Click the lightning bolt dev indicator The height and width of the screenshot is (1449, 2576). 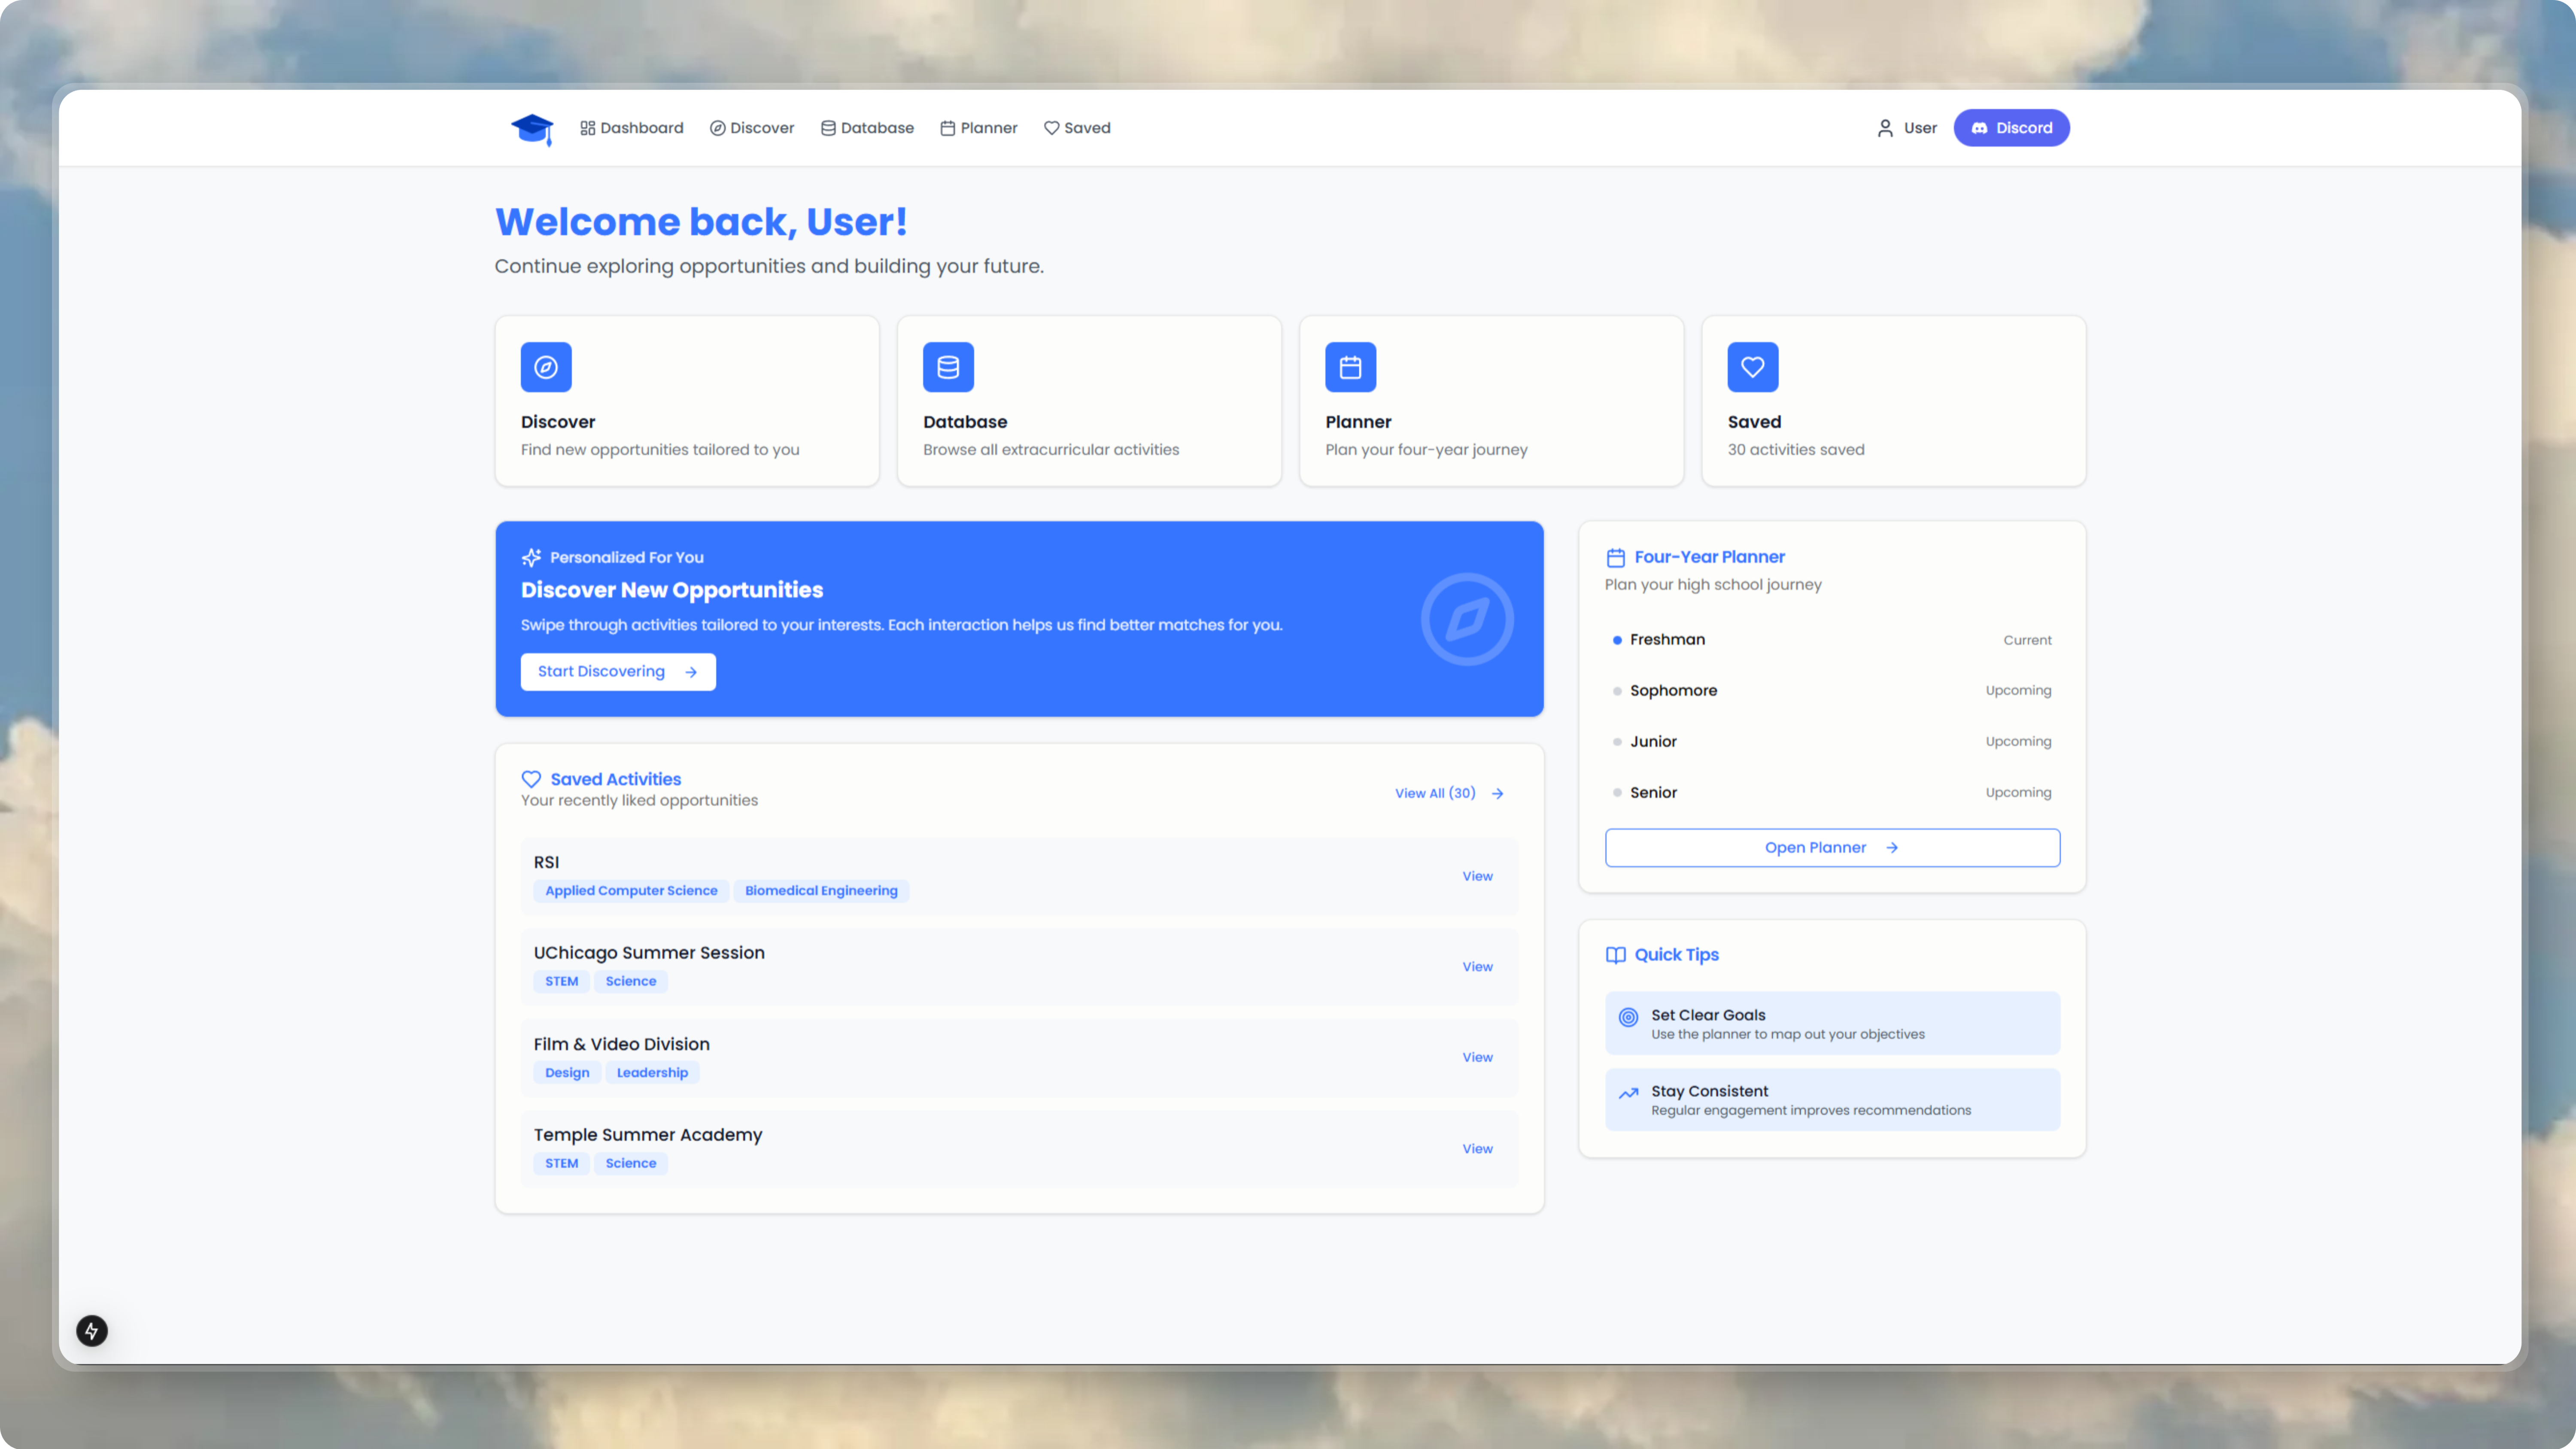click(92, 1330)
